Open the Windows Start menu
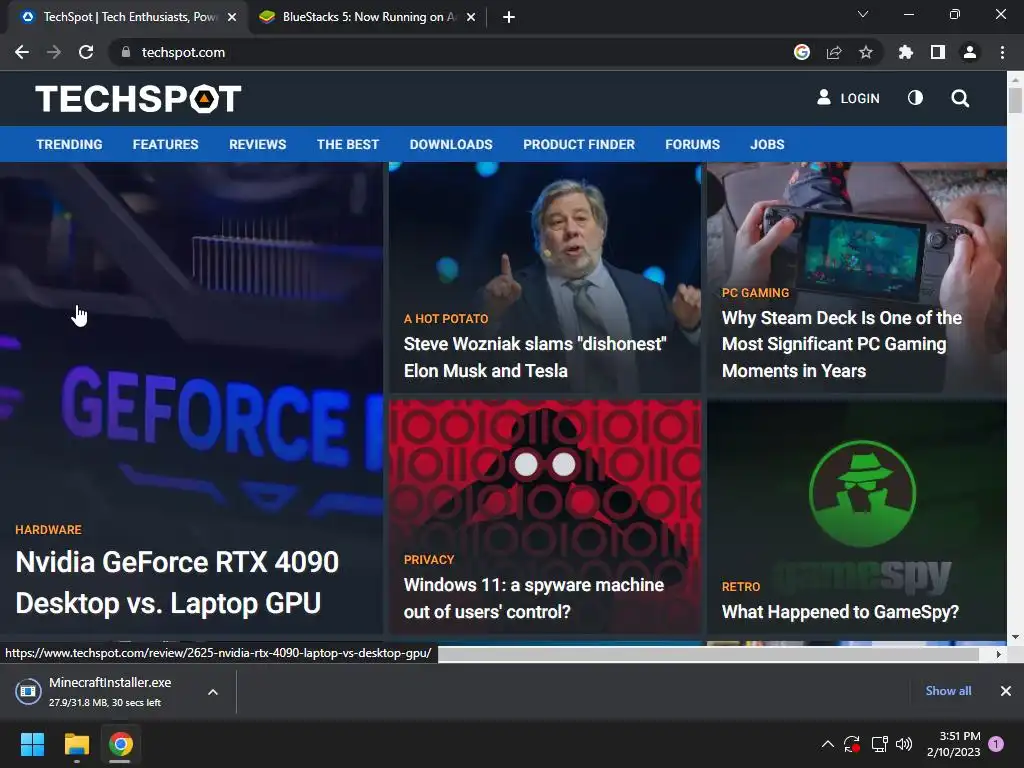Viewport: 1024px width, 768px height. click(32, 744)
